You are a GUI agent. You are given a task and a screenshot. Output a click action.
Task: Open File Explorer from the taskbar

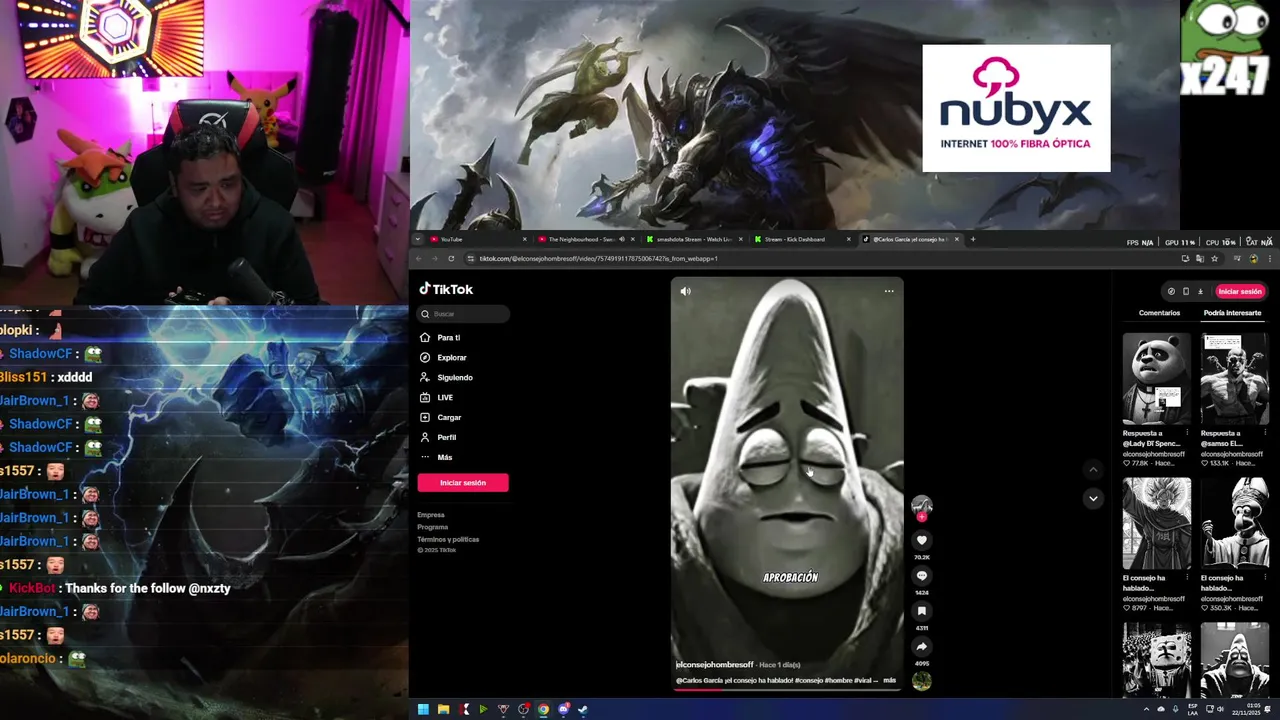(443, 710)
